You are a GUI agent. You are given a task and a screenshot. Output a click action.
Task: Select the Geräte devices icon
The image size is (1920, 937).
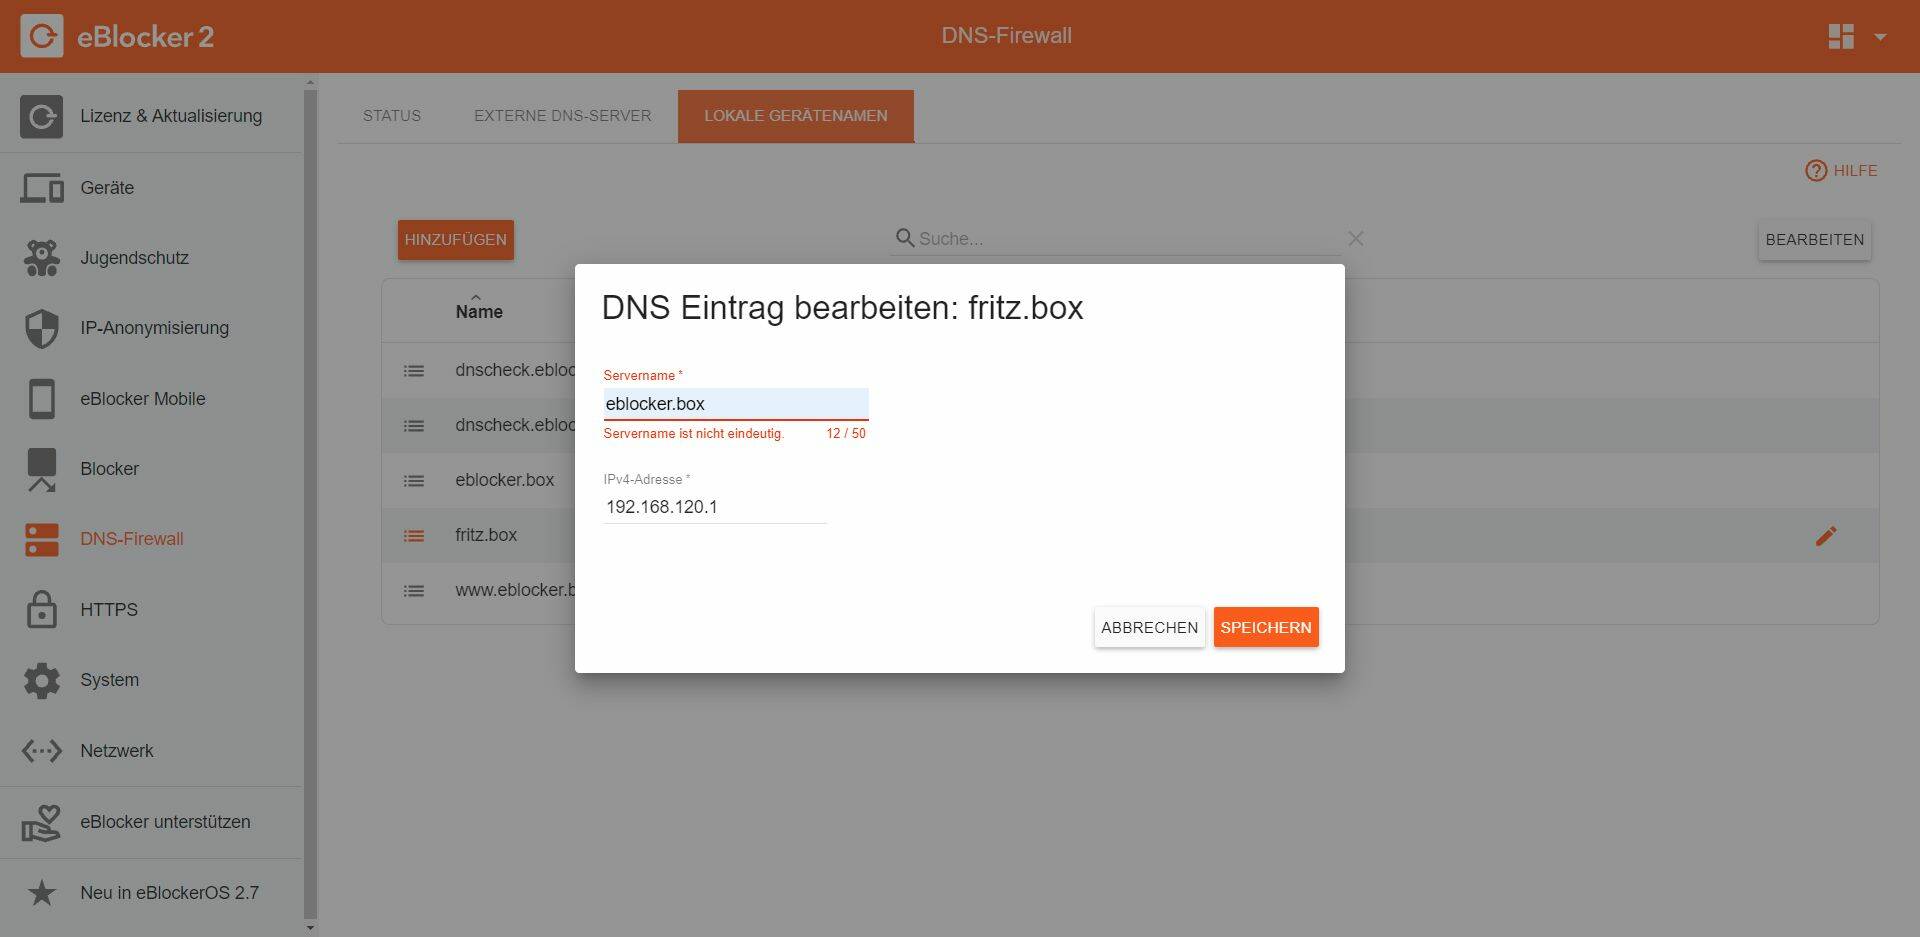pyautogui.click(x=41, y=188)
